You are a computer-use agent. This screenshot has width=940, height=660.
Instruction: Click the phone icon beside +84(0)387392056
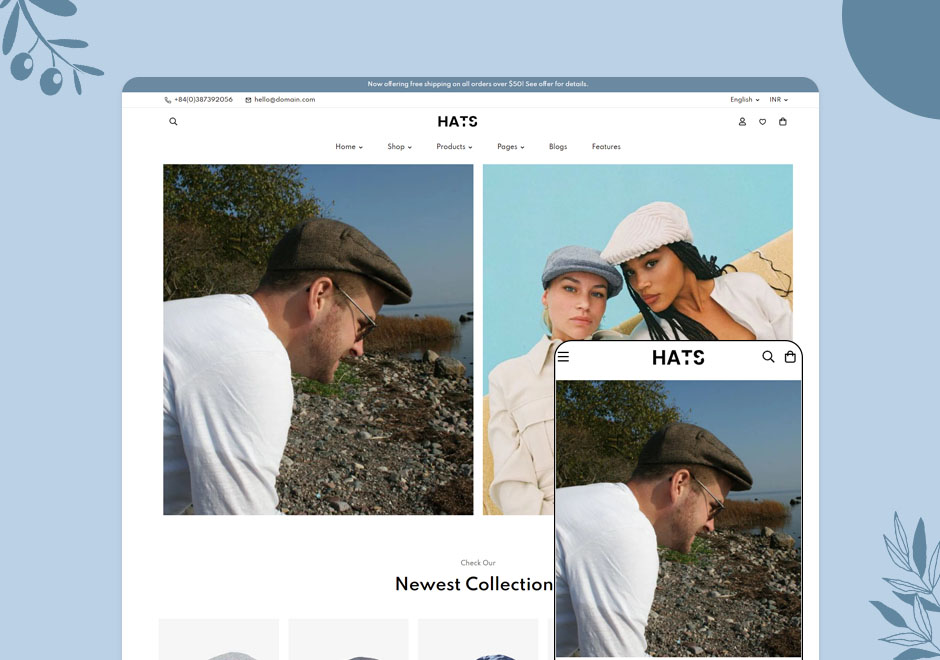point(168,100)
